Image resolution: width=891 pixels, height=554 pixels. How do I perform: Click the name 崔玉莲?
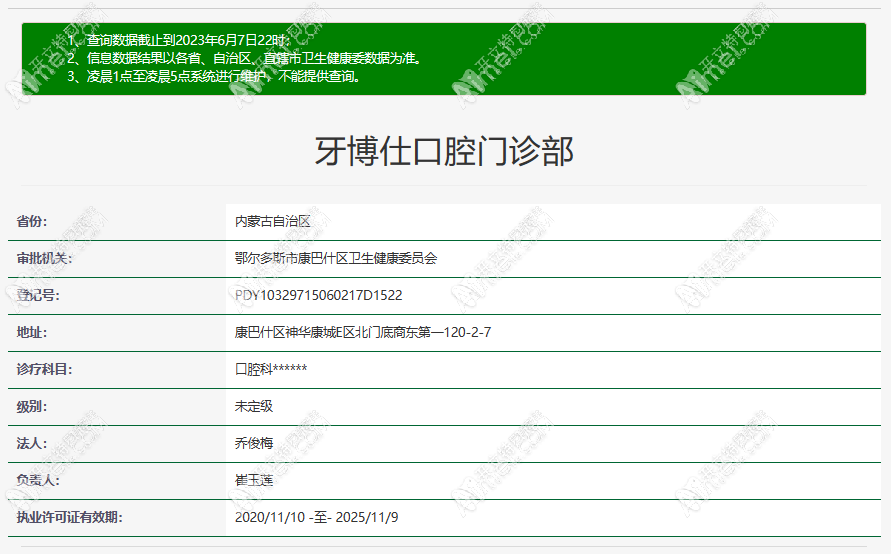254,481
